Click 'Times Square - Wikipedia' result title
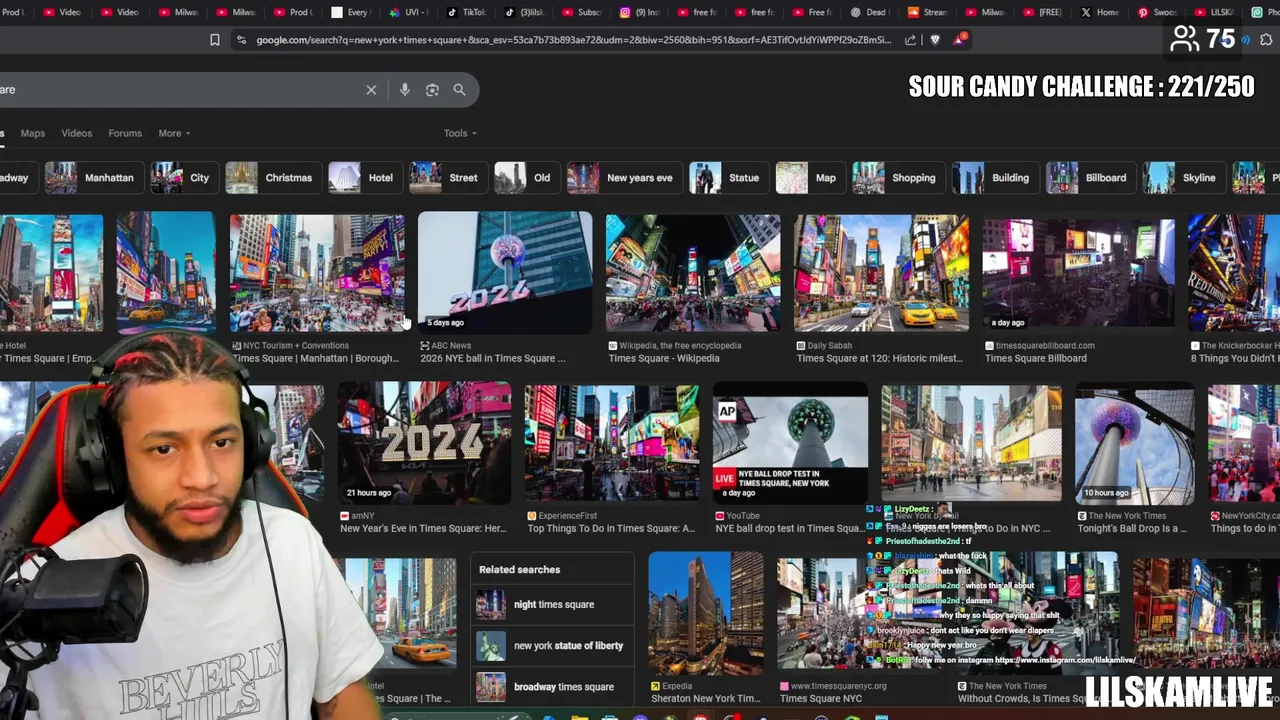Screen dimensions: 1280x720 pyautogui.click(x=664, y=358)
